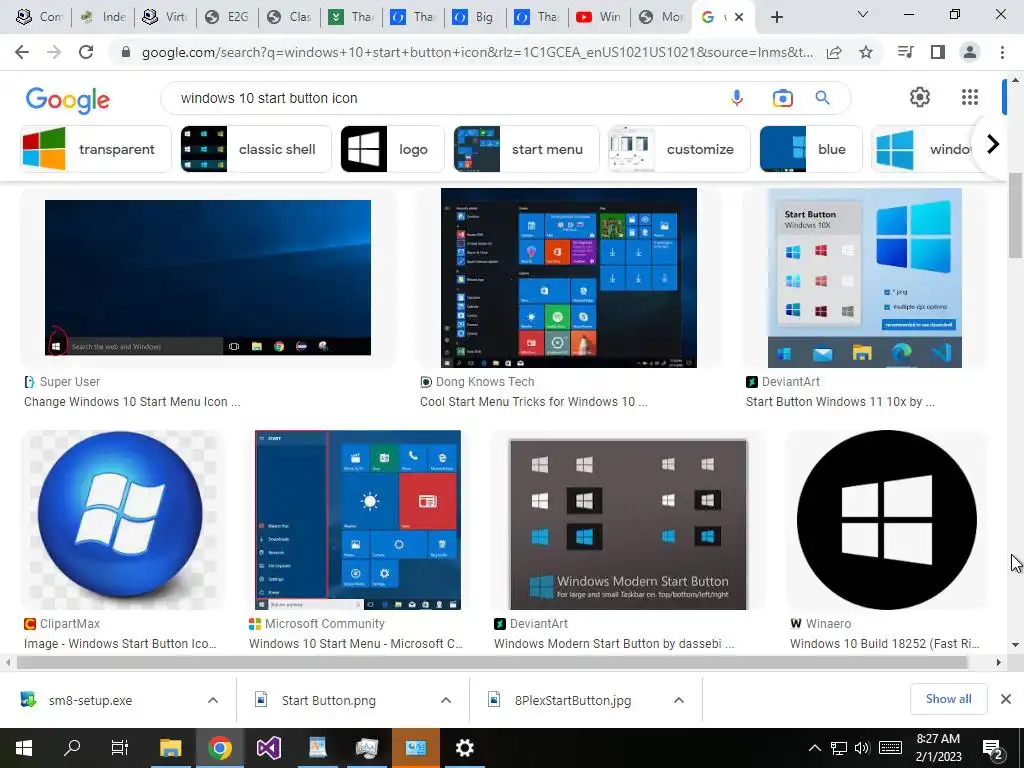1024x768 pixels.
Task: Click the Windows Start button on taskbar
Action: [24, 748]
